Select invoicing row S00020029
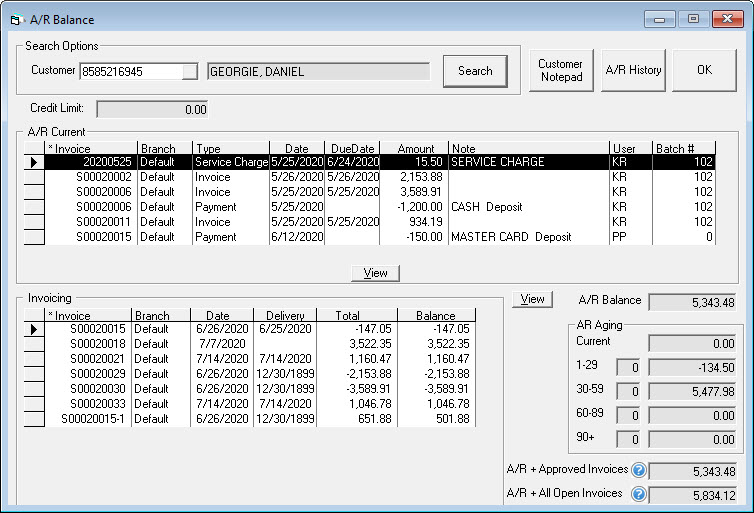 coord(250,374)
